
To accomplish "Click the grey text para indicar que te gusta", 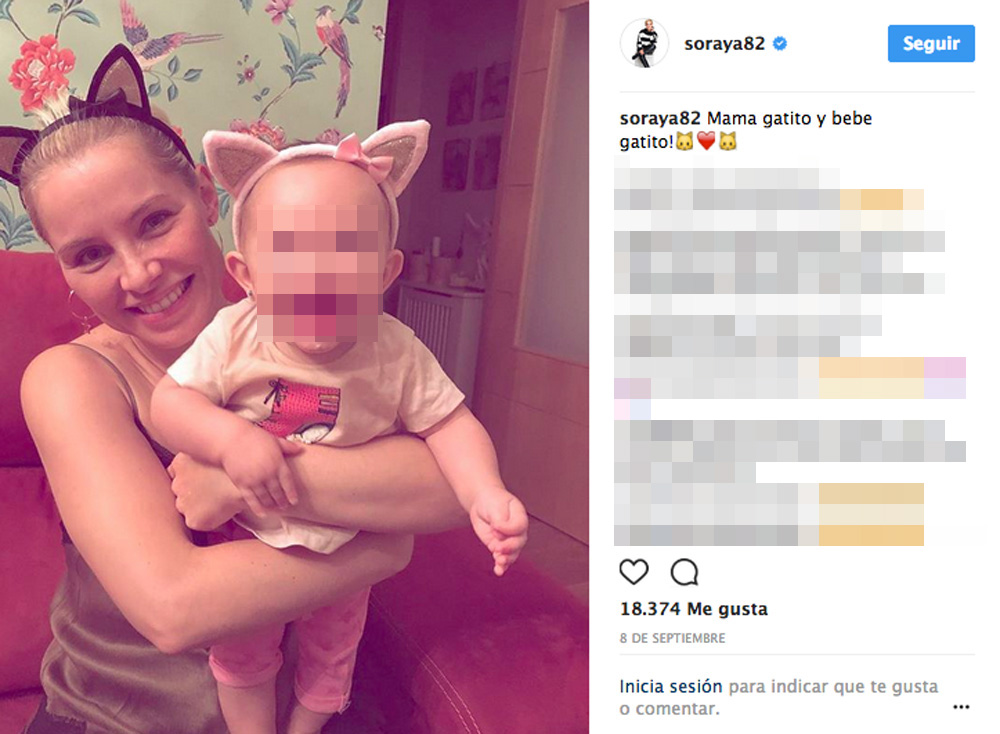I will pos(834,687).
